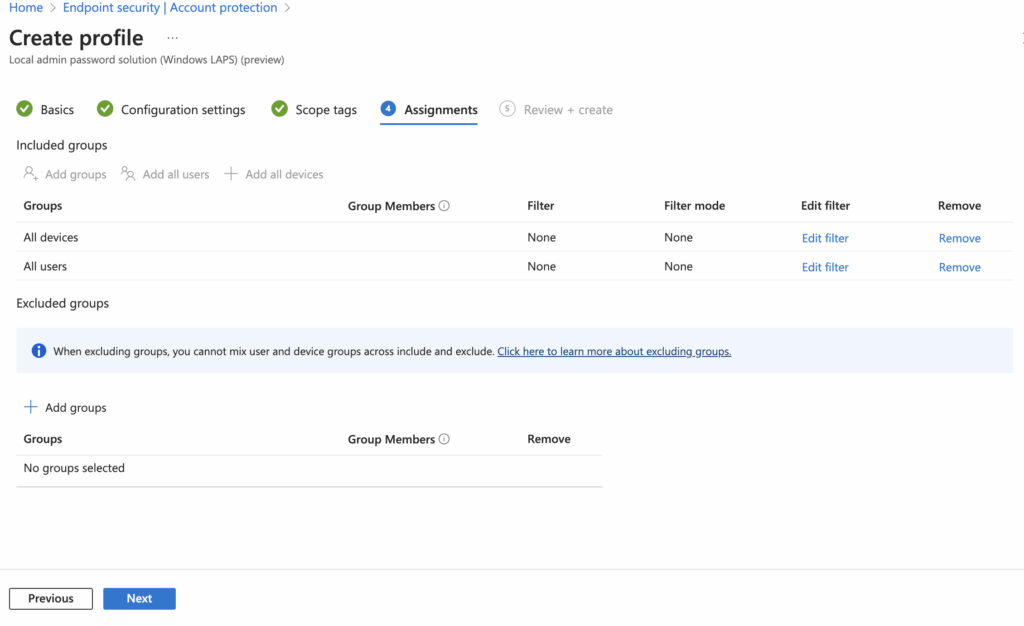Select the Assignments step
The height and width of the screenshot is (626, 1024).
tap(440, 109)
